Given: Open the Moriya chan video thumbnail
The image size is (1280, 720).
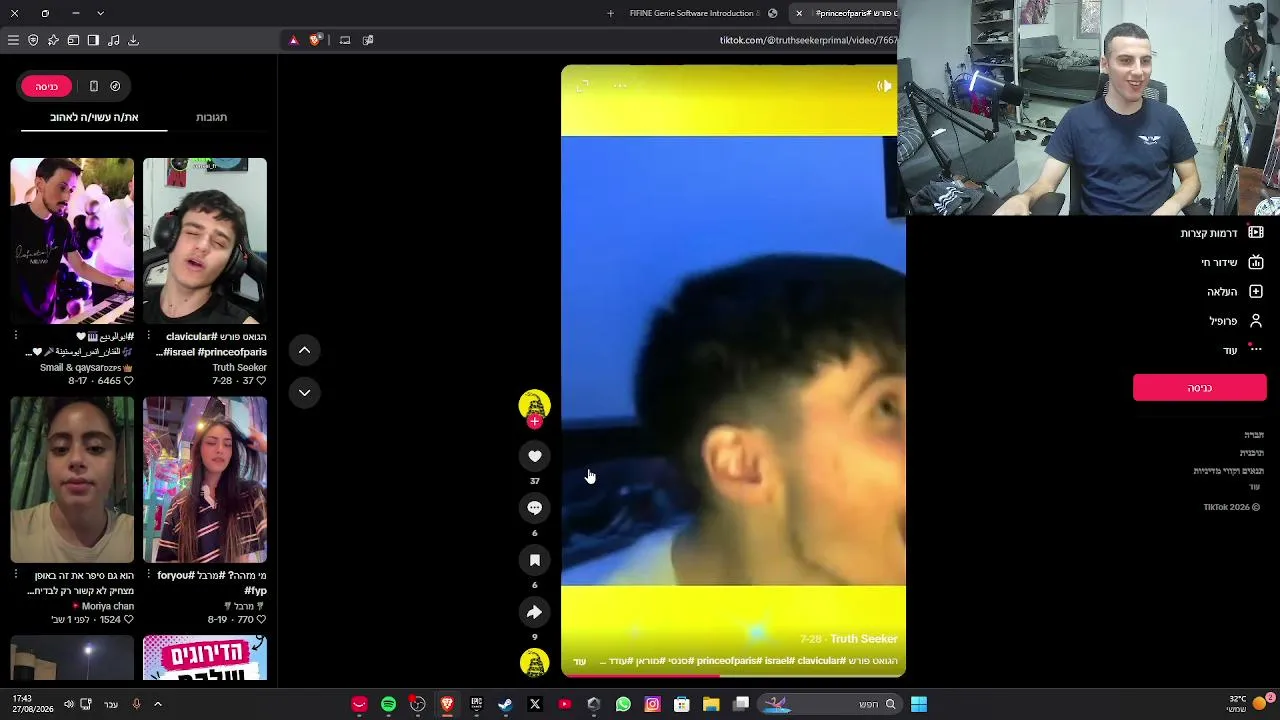Looking at the screenshot, I should 72,480.
